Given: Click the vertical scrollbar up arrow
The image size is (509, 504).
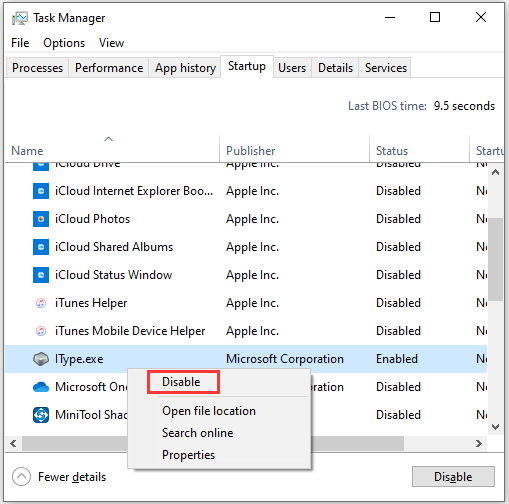Looking at the screenshot, I should coord(496,172).
